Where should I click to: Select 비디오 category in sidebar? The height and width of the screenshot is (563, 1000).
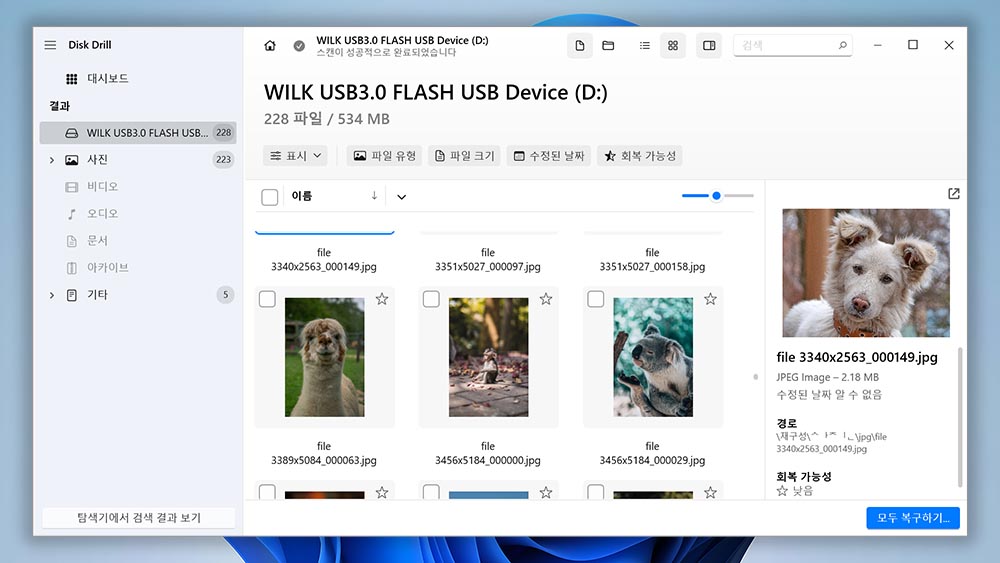[138, 187]
